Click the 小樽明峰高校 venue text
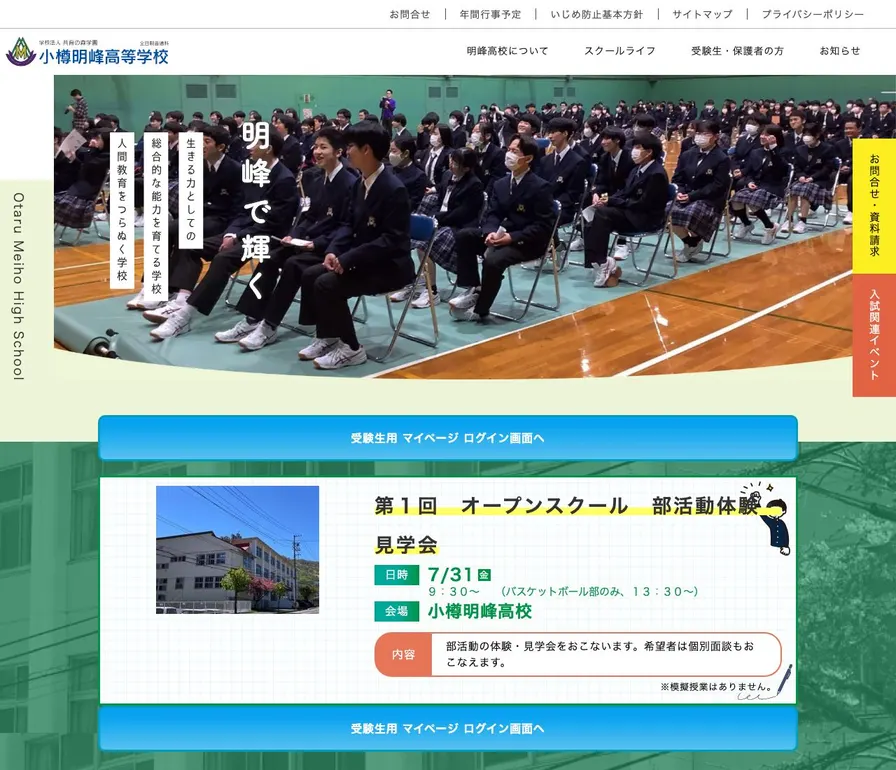This screenshot has height=770, width=896. [x=479, y=611]
